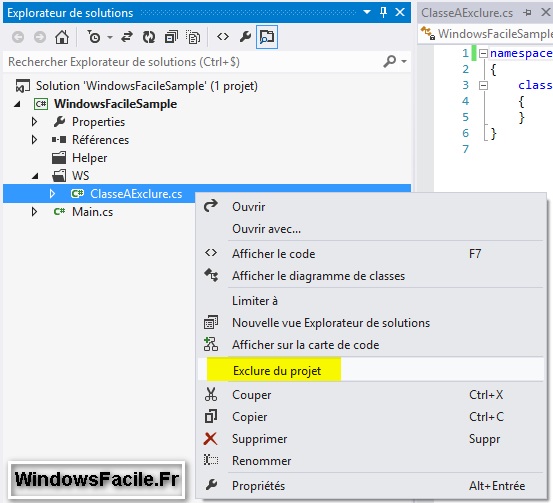This screenshot has width=553, height=503.
Task: Expand the Références node
Action: pos(34,140)
